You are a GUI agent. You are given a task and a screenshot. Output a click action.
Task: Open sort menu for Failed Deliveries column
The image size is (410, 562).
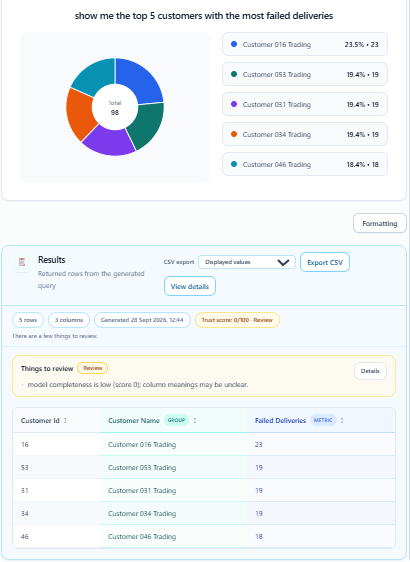point(342,420)
